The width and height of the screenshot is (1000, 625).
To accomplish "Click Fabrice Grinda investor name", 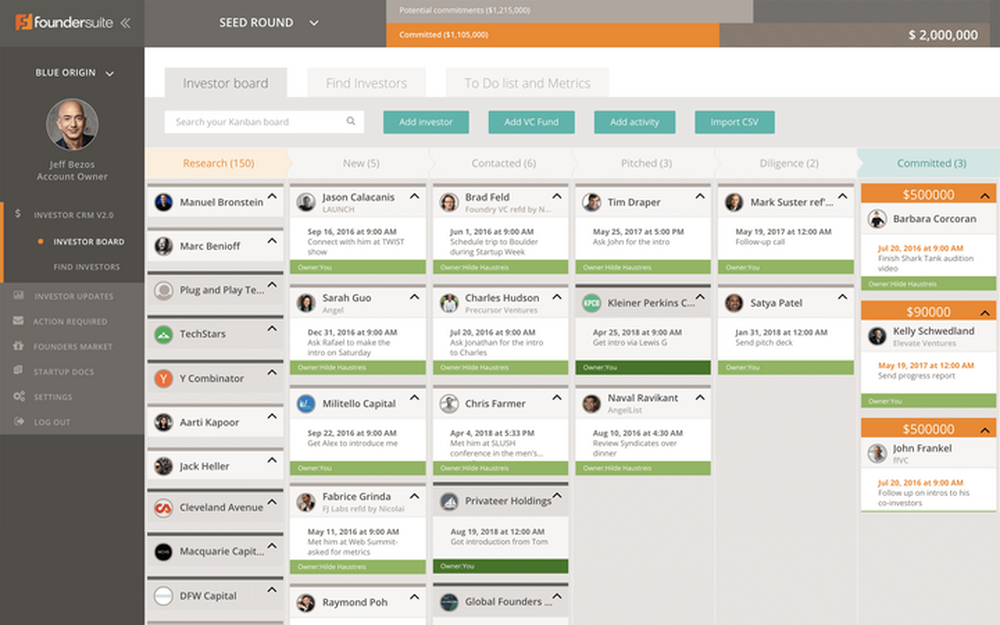I will 357,496.
